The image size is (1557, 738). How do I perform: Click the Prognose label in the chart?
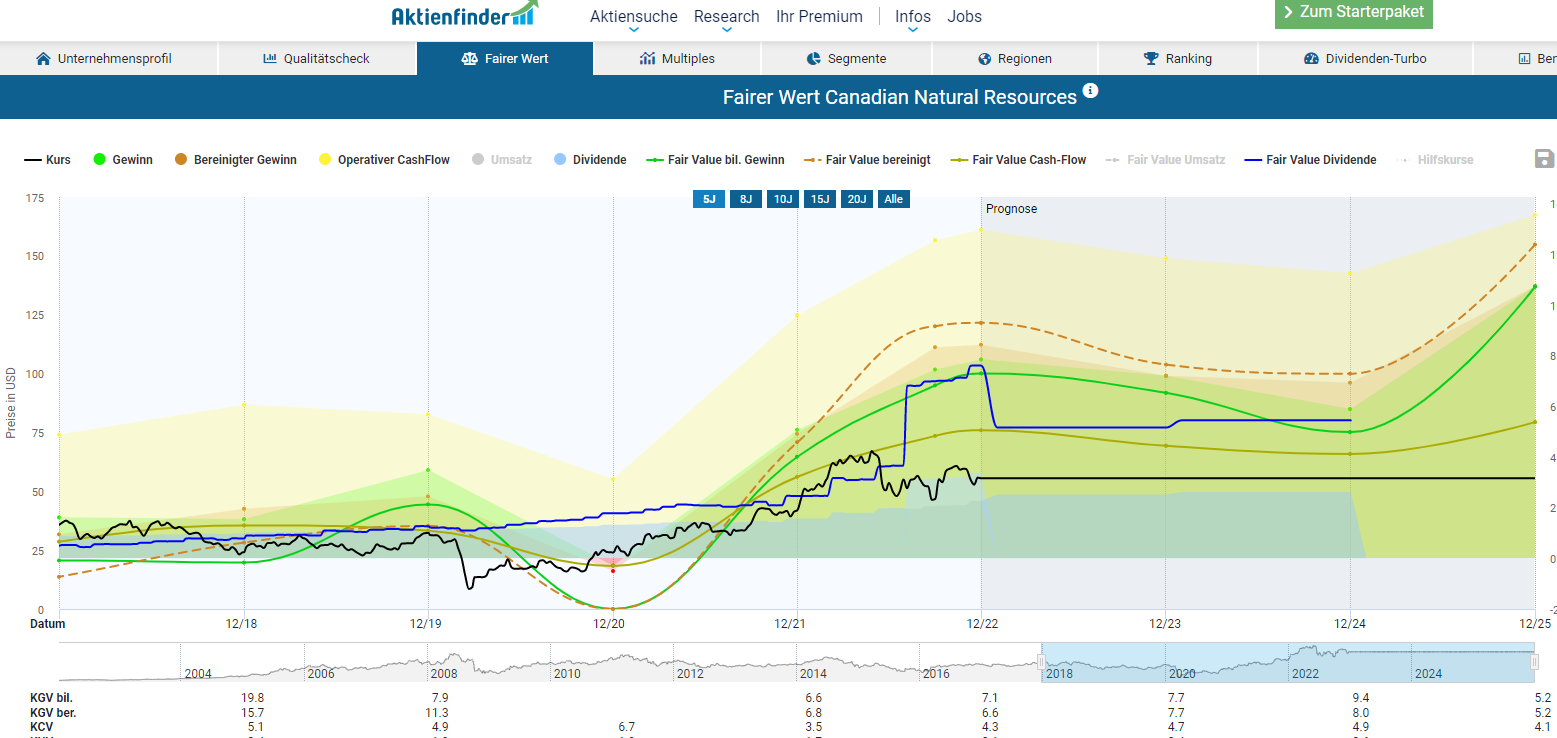click(1011, 209)
